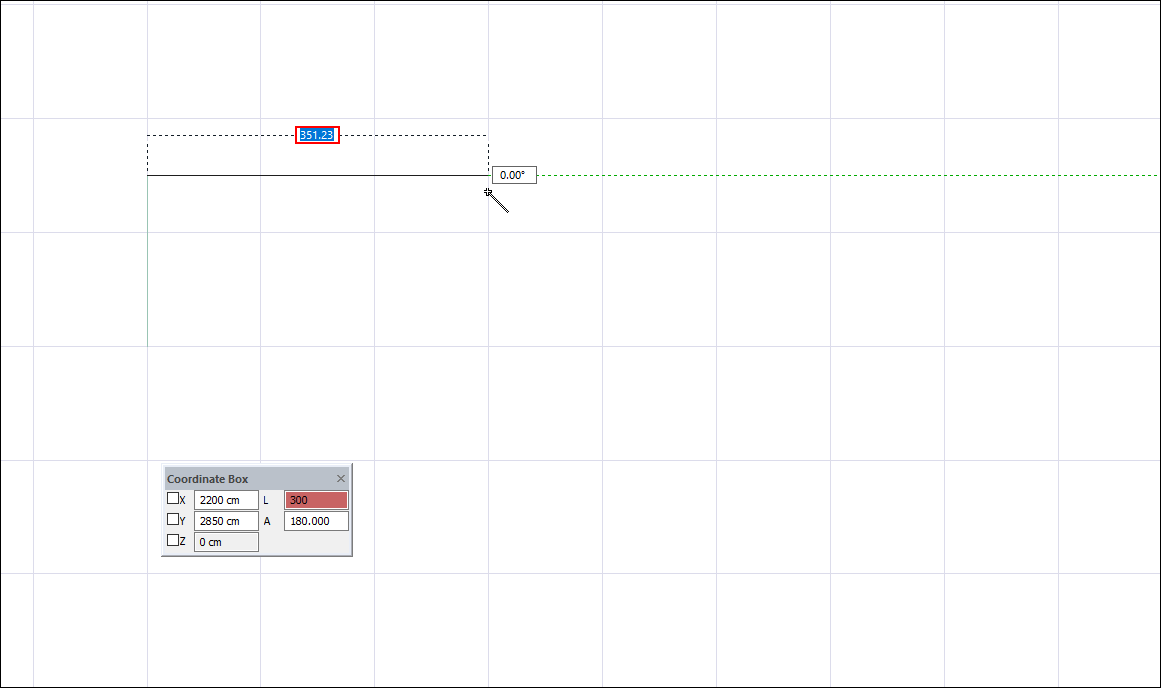Close the Coordinate Box panel
The height and width of the screenshot is (688, 1161).
click(341, 478)
